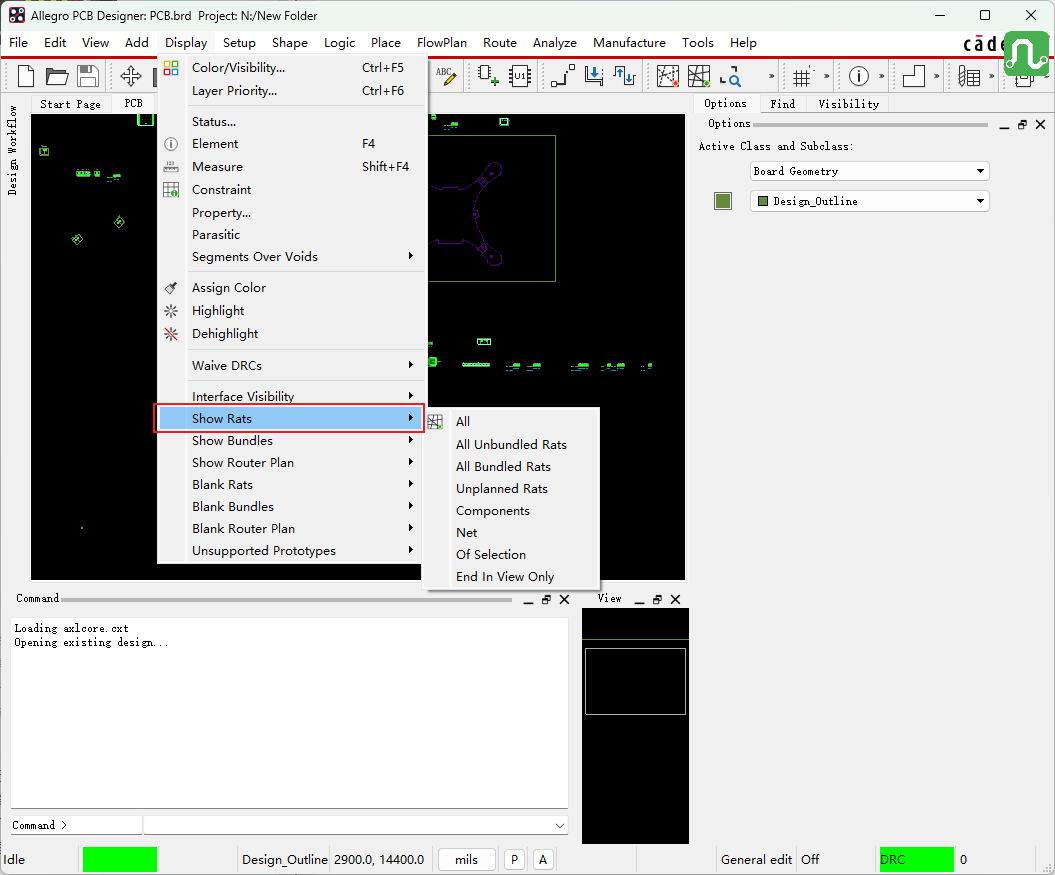
Task: Expand Segments Over Voids submenu
Action: [x=291, y=256]
